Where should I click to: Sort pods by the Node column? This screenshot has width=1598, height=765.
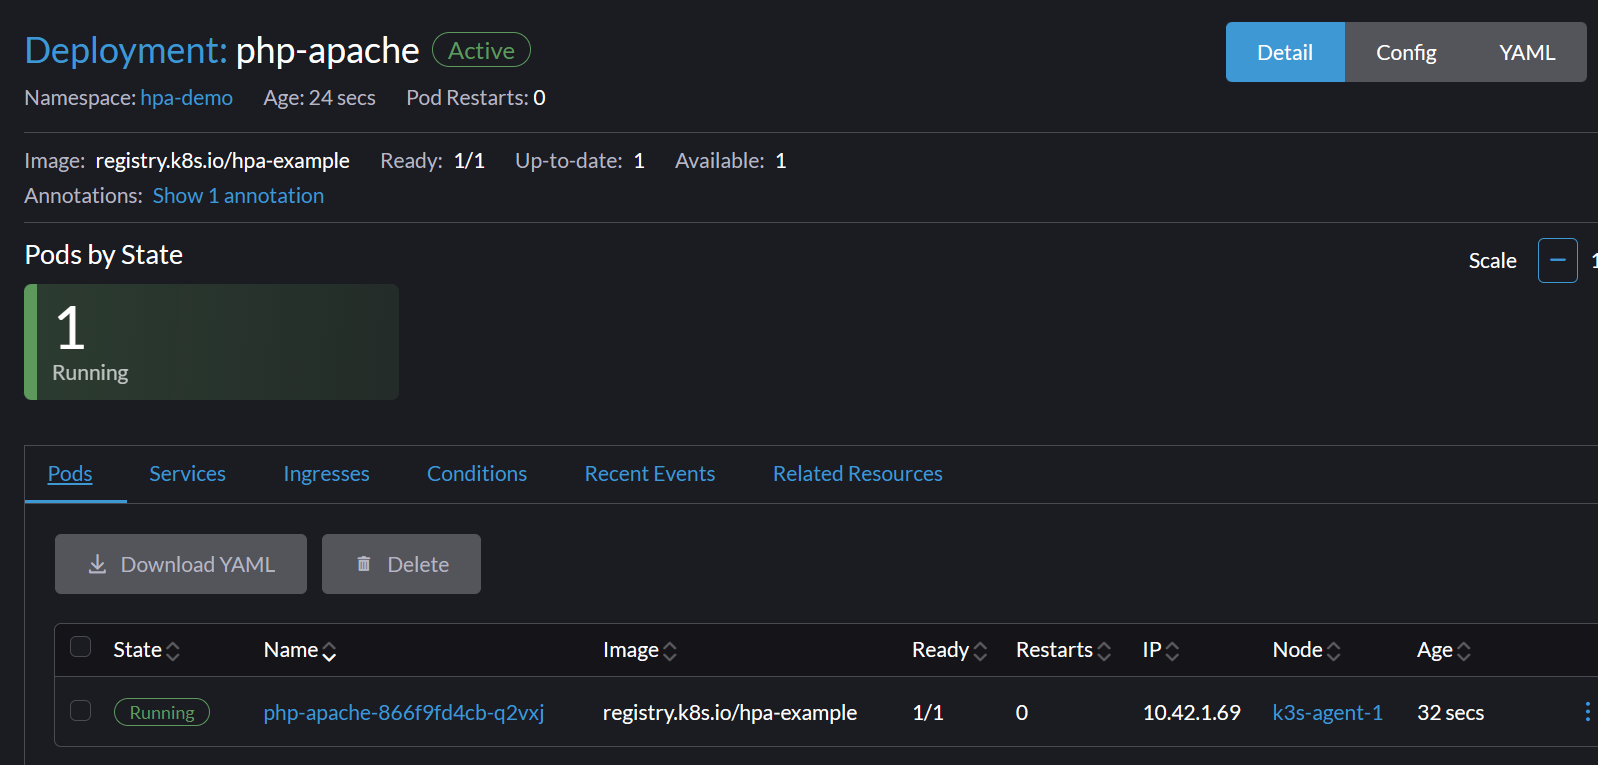click(1306, 650)
